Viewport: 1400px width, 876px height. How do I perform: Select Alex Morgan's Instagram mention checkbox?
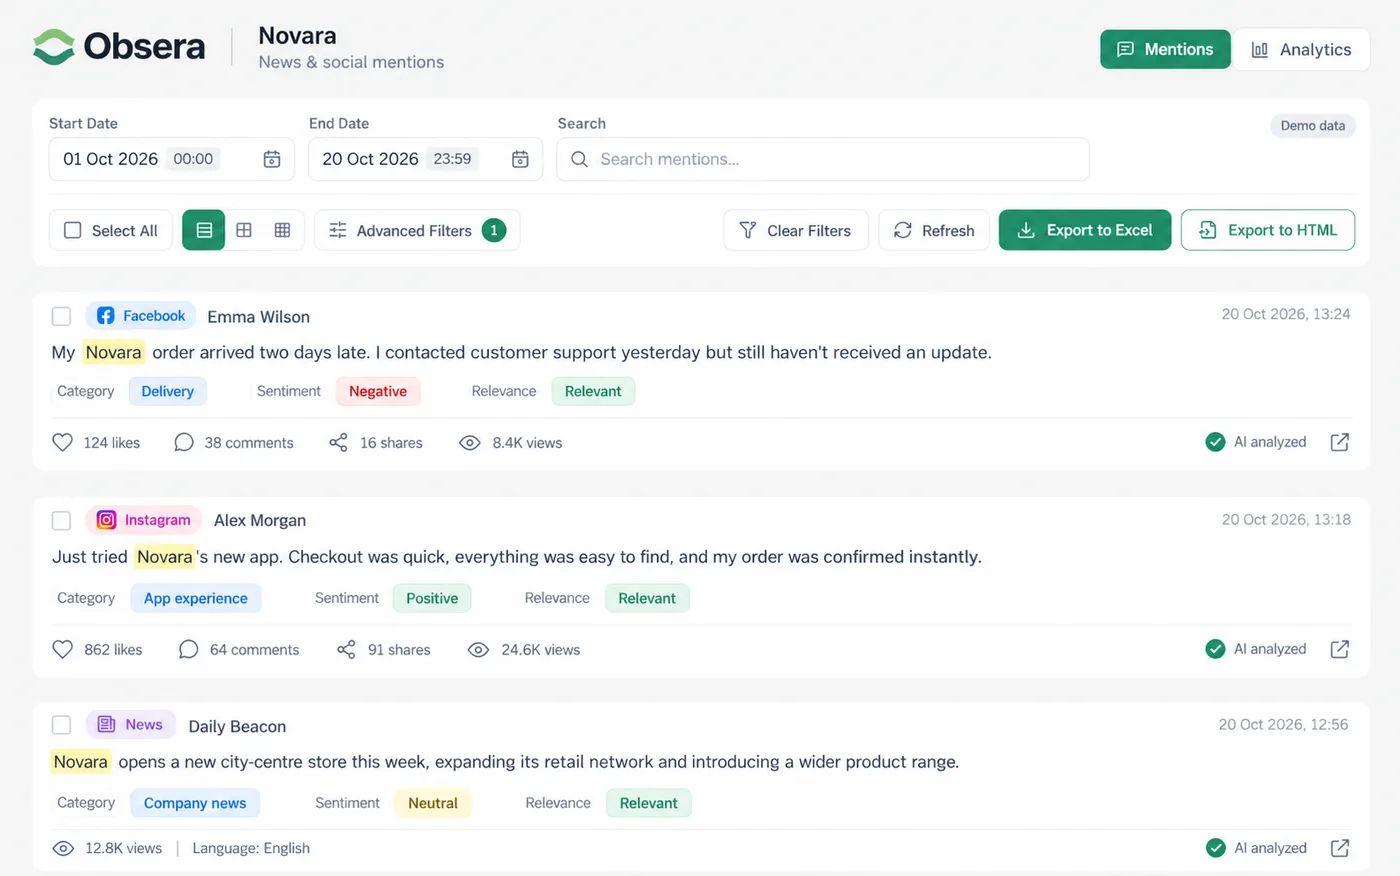click(x=61, y=520)
